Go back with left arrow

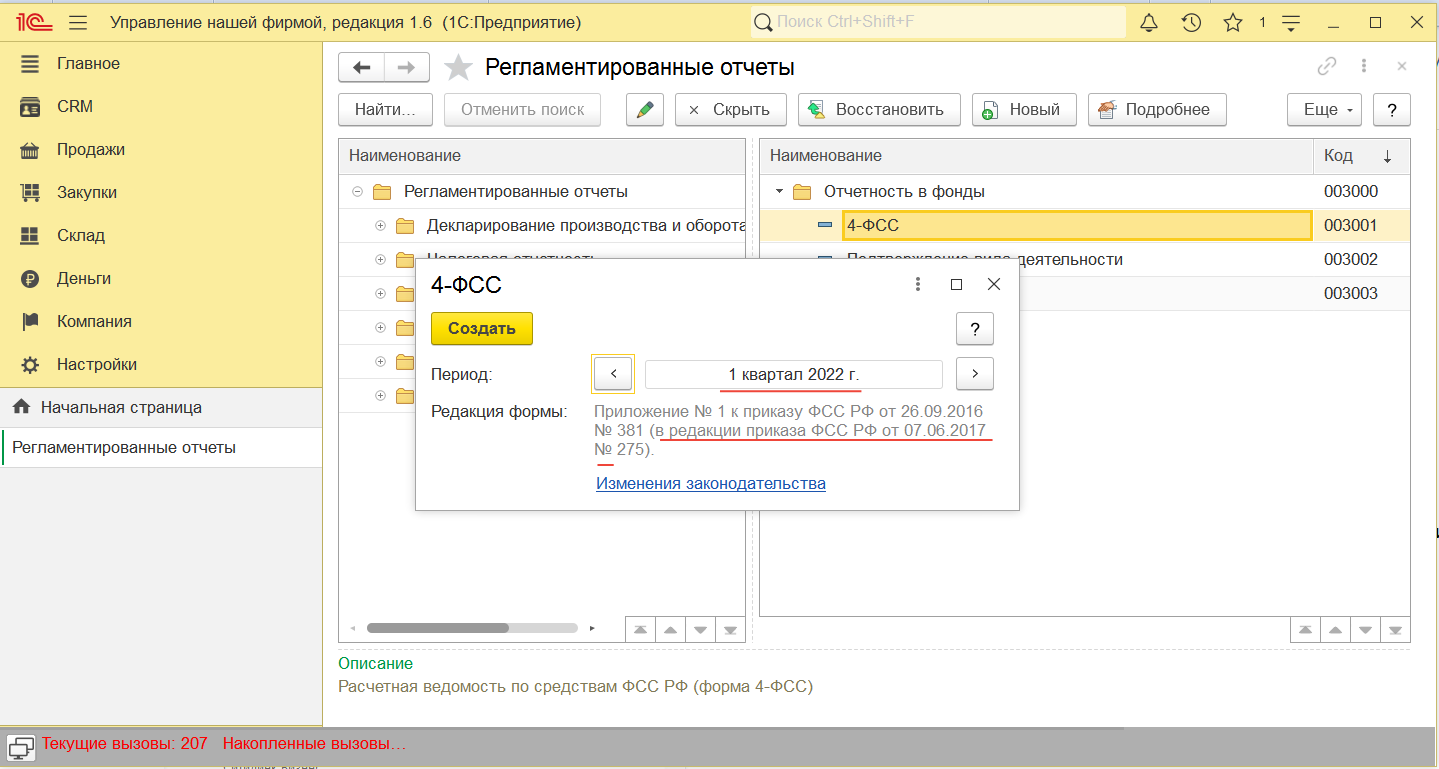click(x=362, y=67)
